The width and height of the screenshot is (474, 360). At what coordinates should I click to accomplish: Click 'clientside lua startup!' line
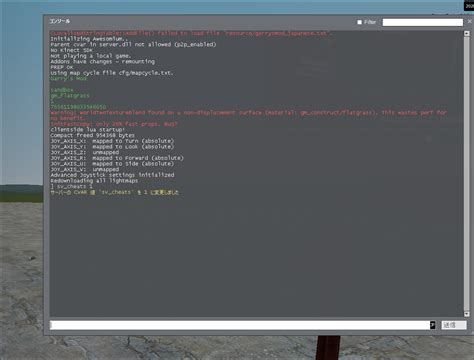pos(88,130)
